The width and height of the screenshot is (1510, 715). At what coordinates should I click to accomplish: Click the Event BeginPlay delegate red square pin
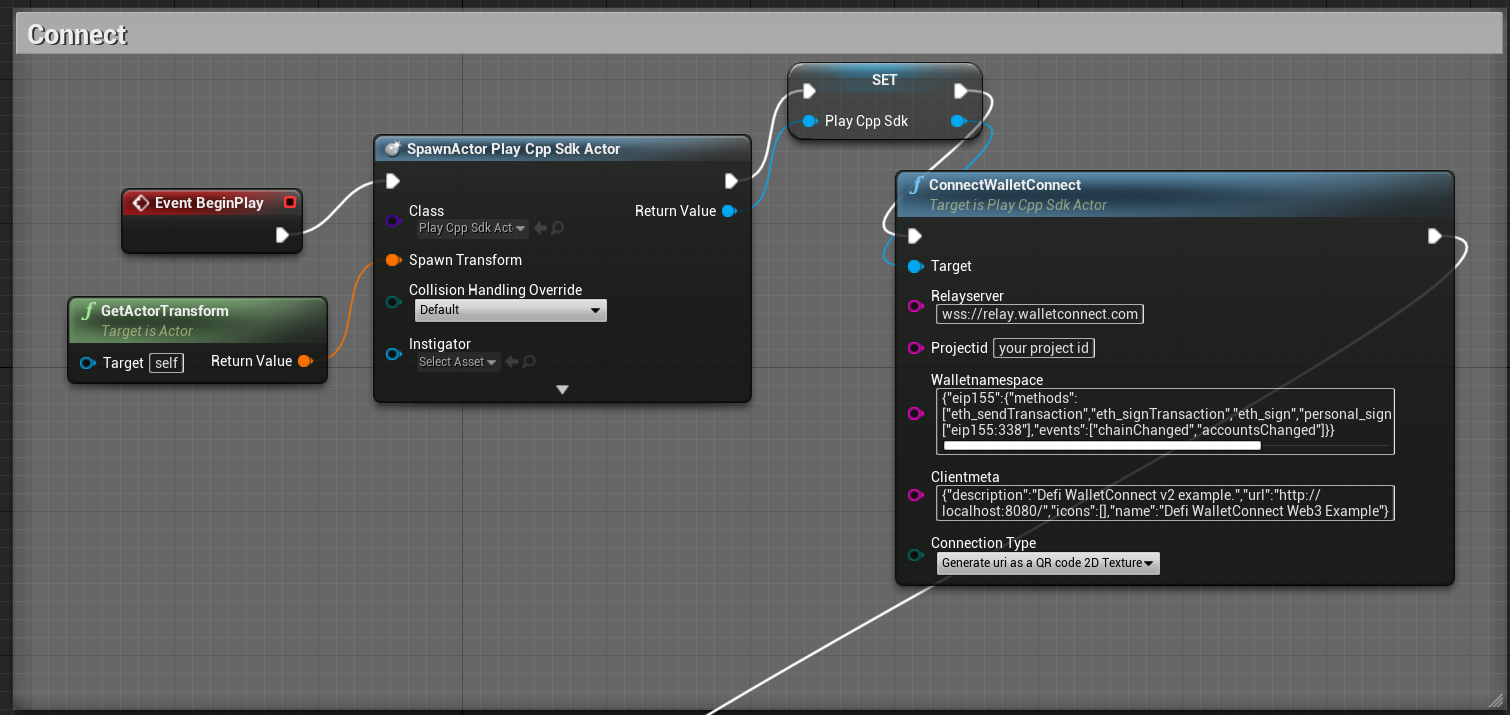click(289, 203)
